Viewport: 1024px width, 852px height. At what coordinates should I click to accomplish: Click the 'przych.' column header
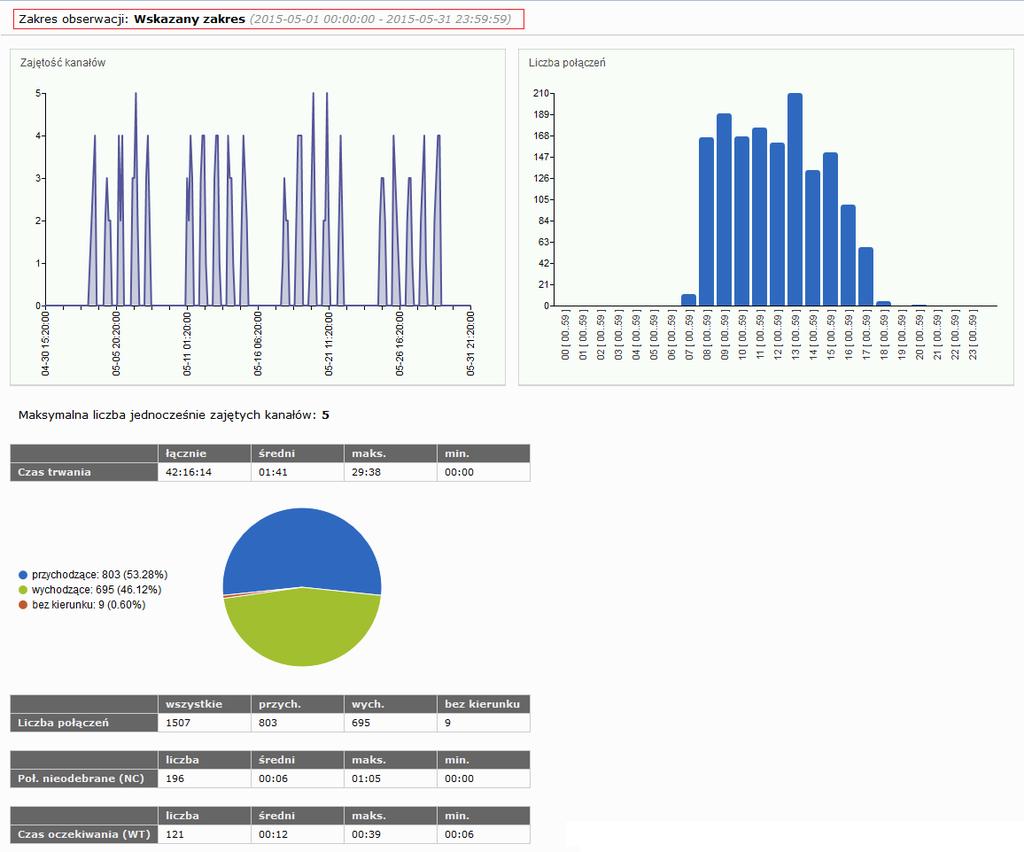(x=298, y=704)
